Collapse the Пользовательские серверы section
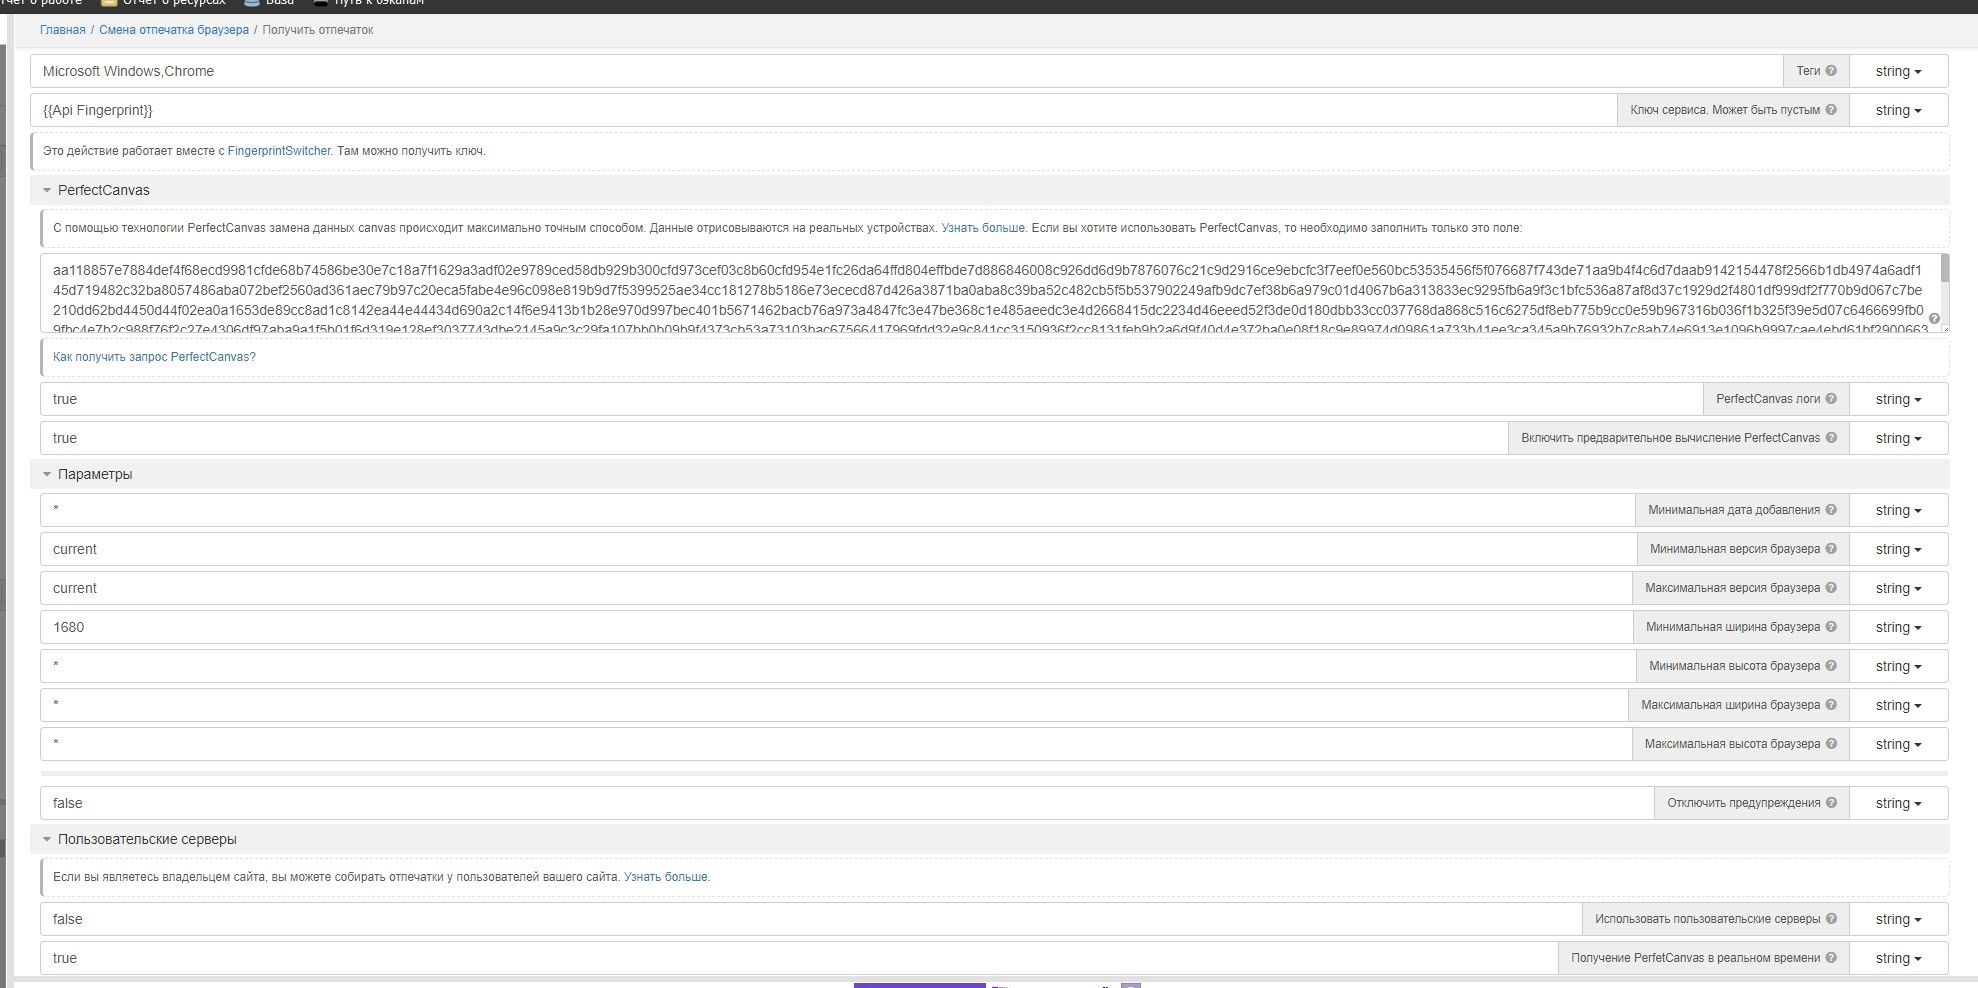 click(47, 839)
